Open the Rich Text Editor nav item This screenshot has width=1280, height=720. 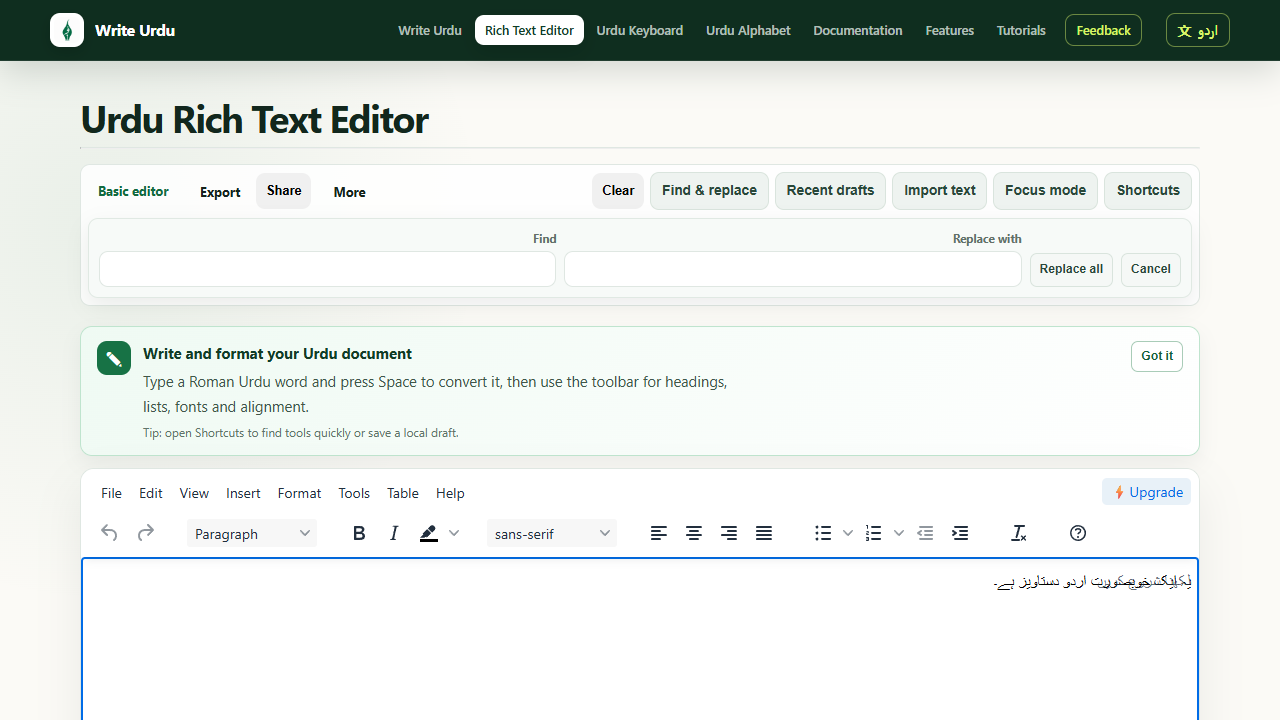click(x=529, y=30)
